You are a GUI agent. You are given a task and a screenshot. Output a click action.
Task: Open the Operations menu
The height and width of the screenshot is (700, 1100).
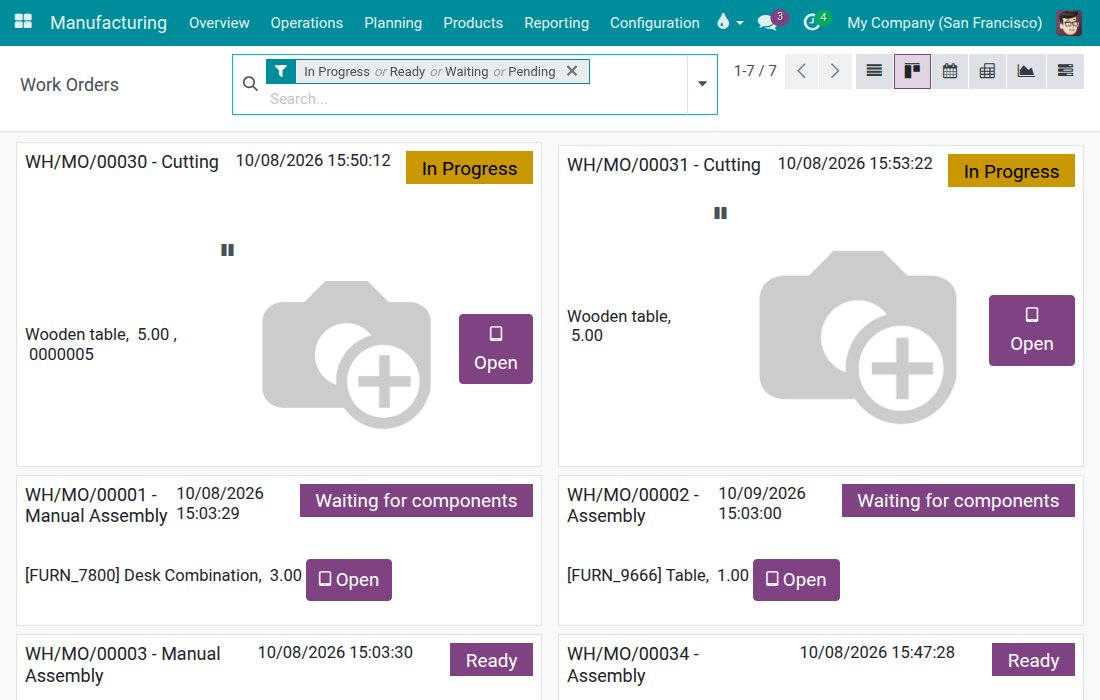pyautogui.click(x=307, y=22)
